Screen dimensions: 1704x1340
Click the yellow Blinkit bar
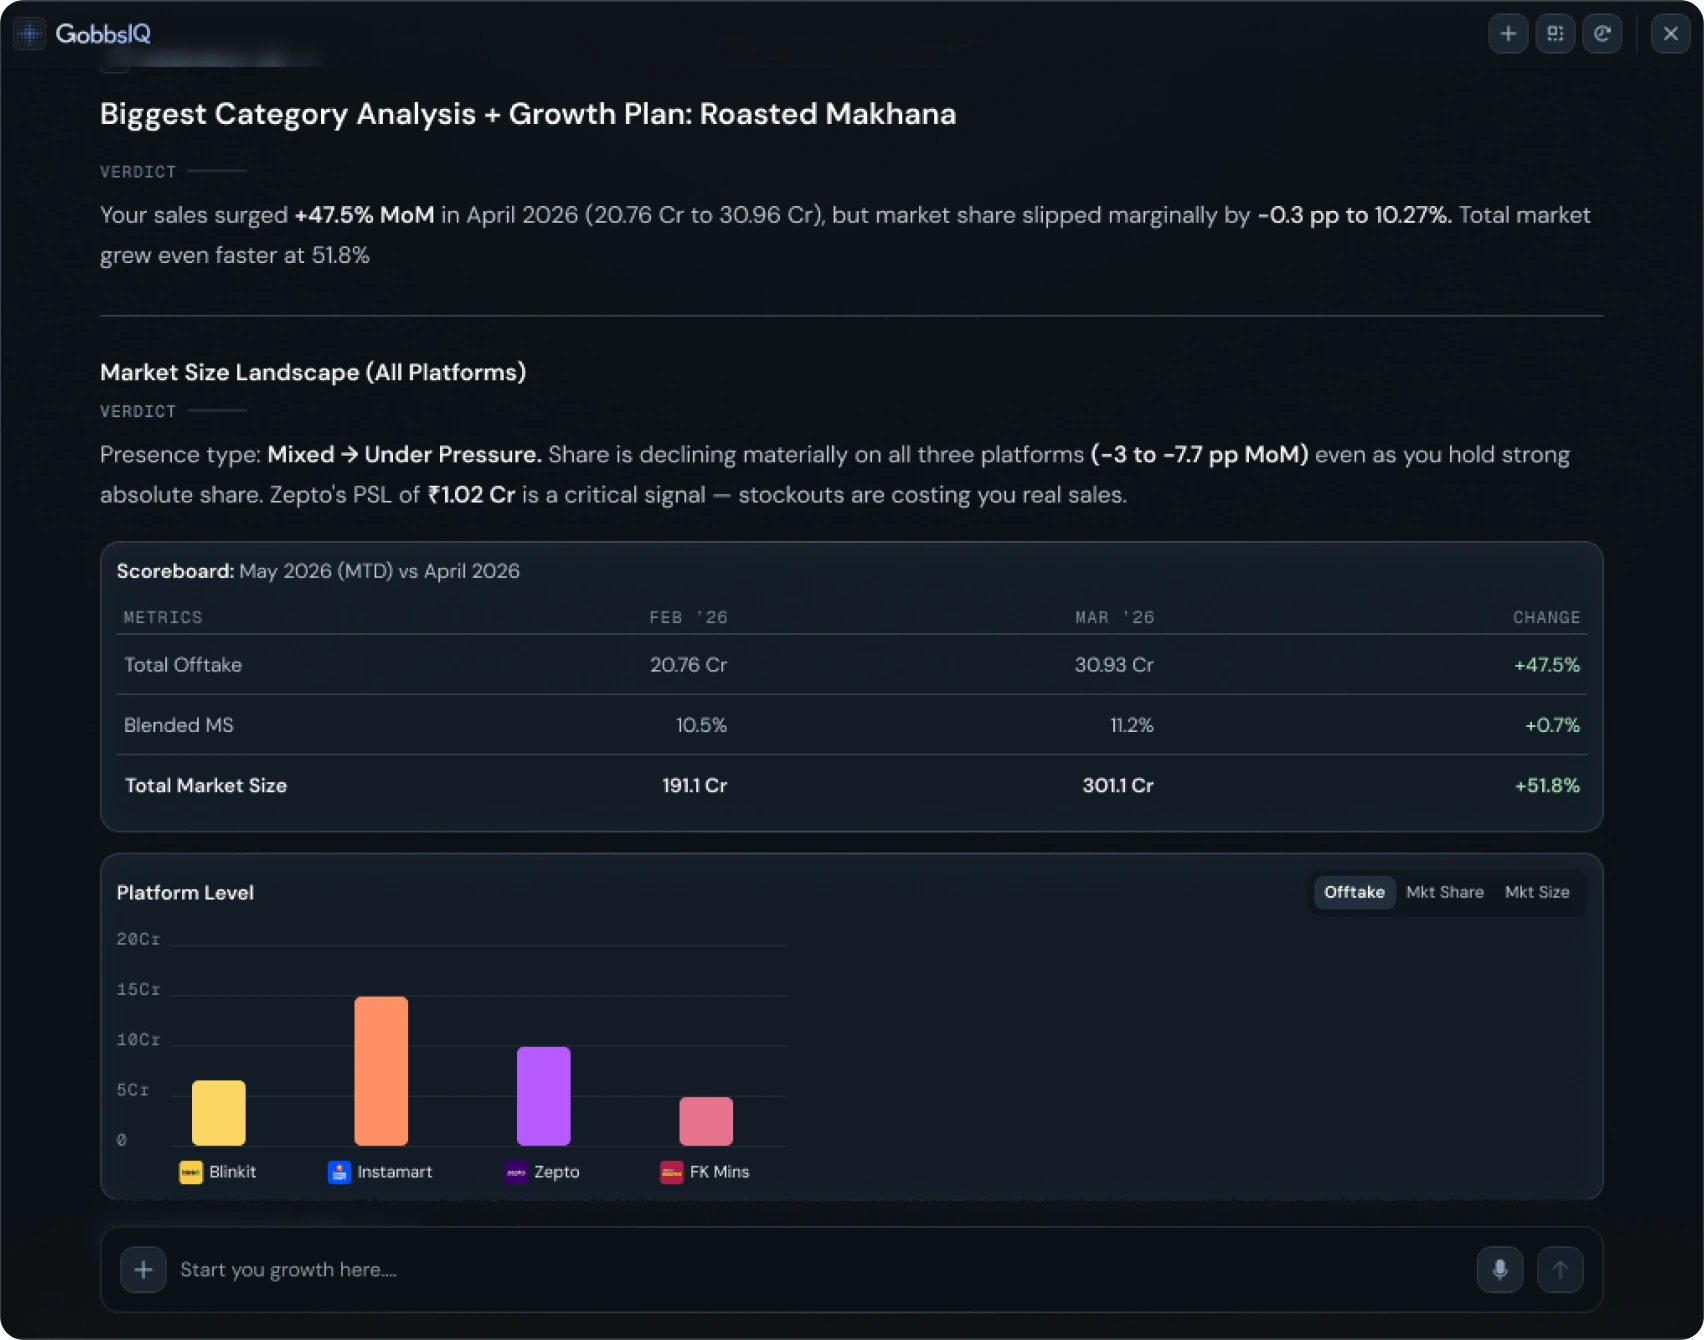[218, 1113]
